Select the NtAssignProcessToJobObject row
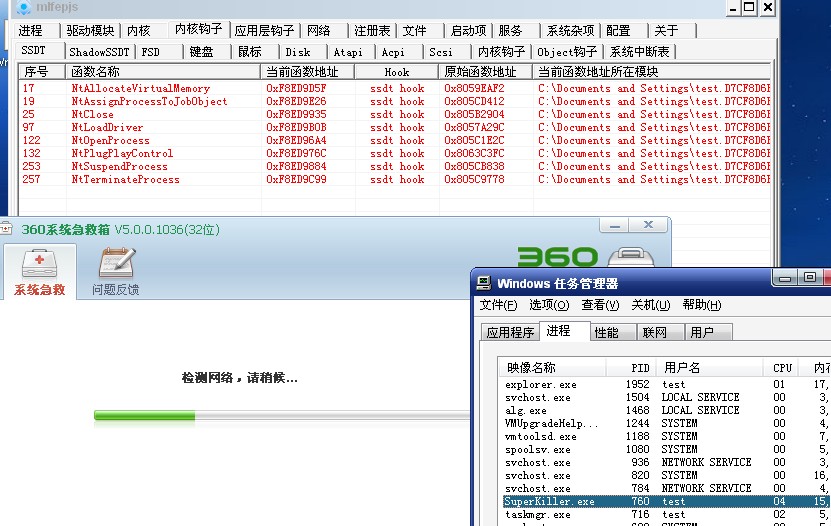The image size is (831, 526). click(x=395, y=101)
